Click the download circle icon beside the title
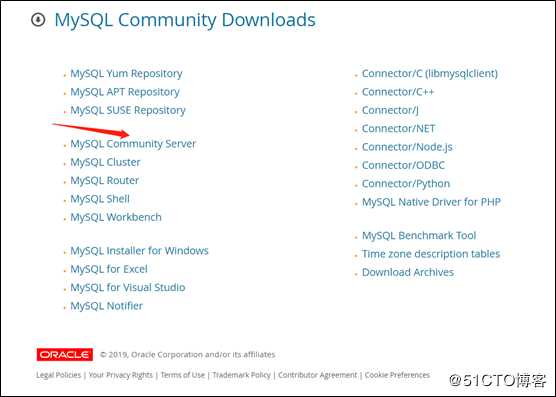The height and width of the screenshot is (397, 556). click(x=38, y=19)
